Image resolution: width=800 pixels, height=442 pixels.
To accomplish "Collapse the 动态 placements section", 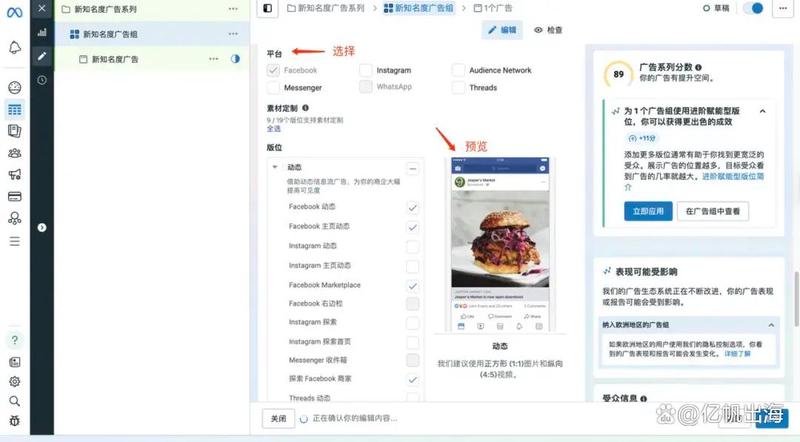I will 275,168.
